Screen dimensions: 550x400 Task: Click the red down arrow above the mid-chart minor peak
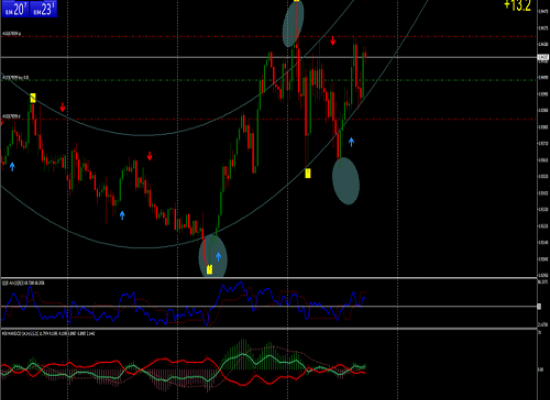[x=150, y=156]
